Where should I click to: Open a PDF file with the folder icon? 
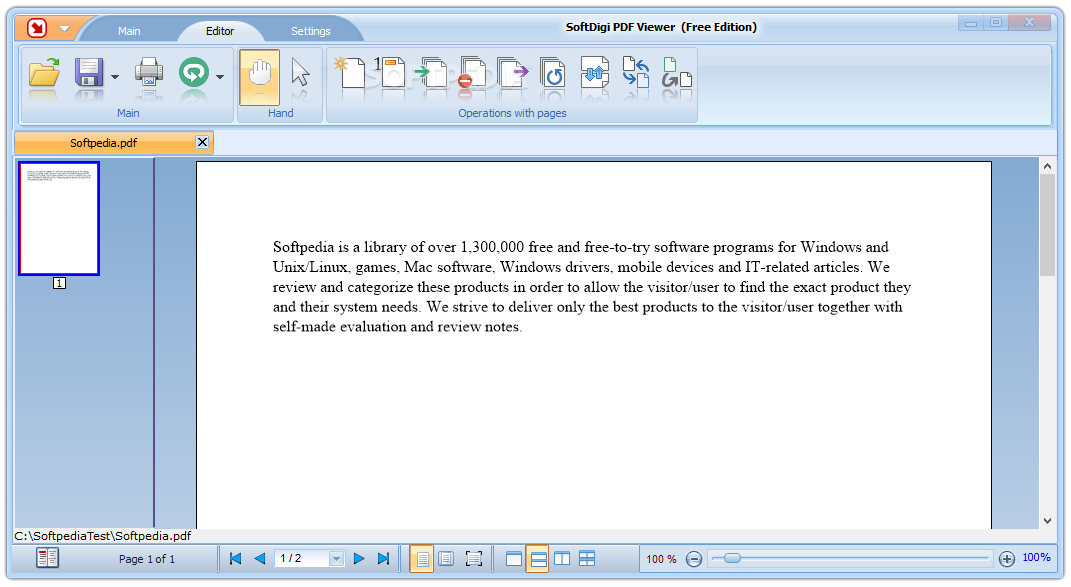[x=44, y=73]
